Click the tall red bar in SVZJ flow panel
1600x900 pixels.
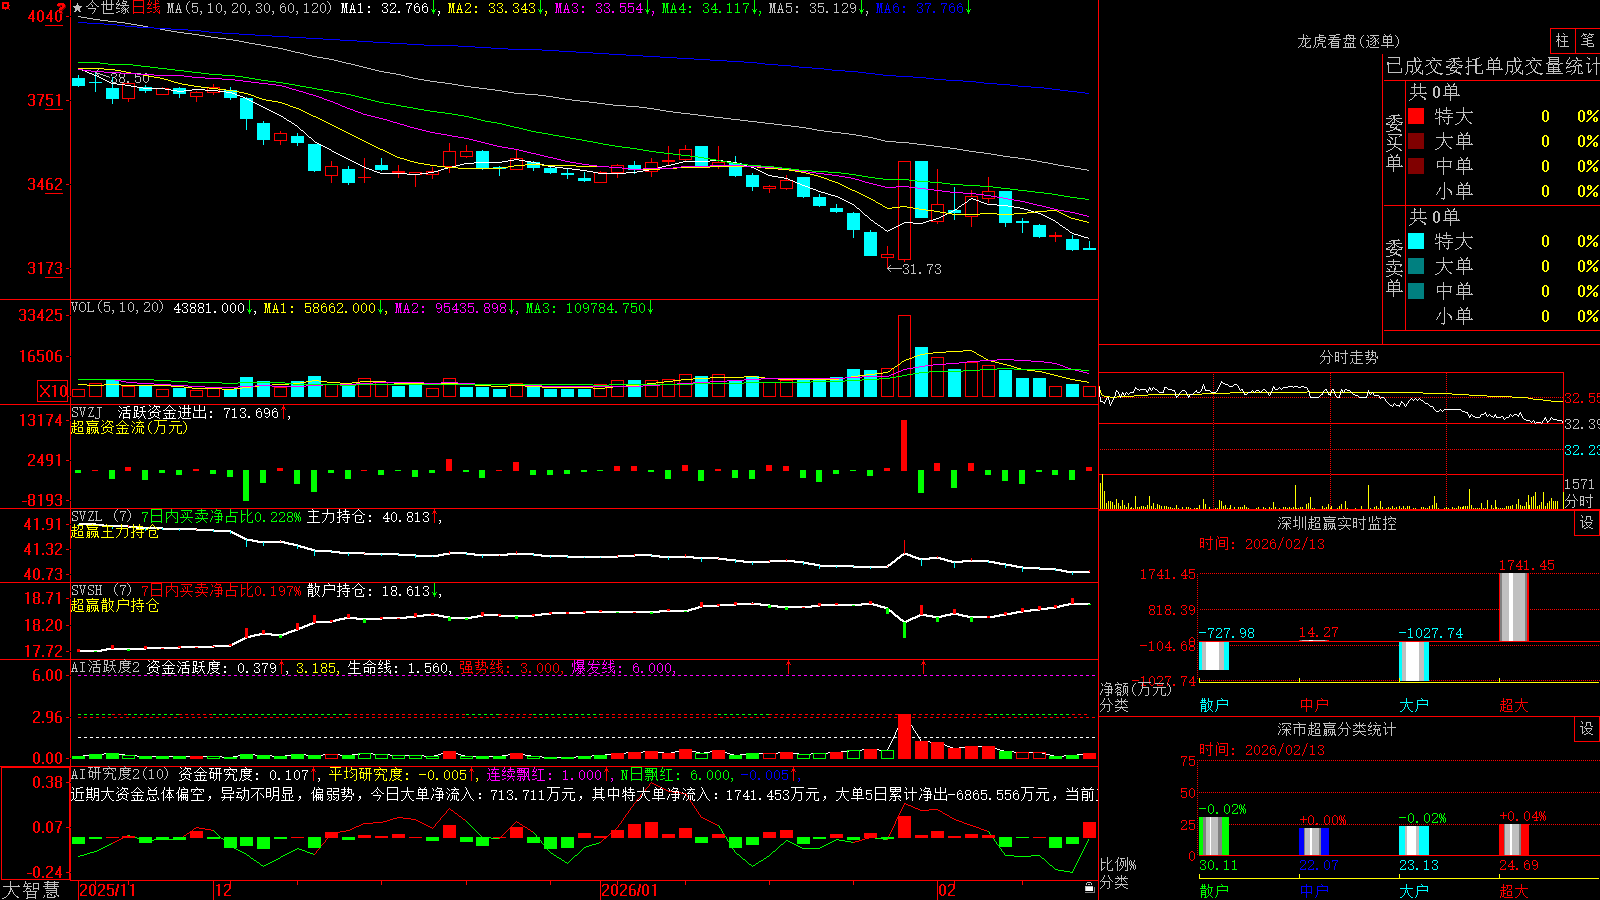click(904, 445)
